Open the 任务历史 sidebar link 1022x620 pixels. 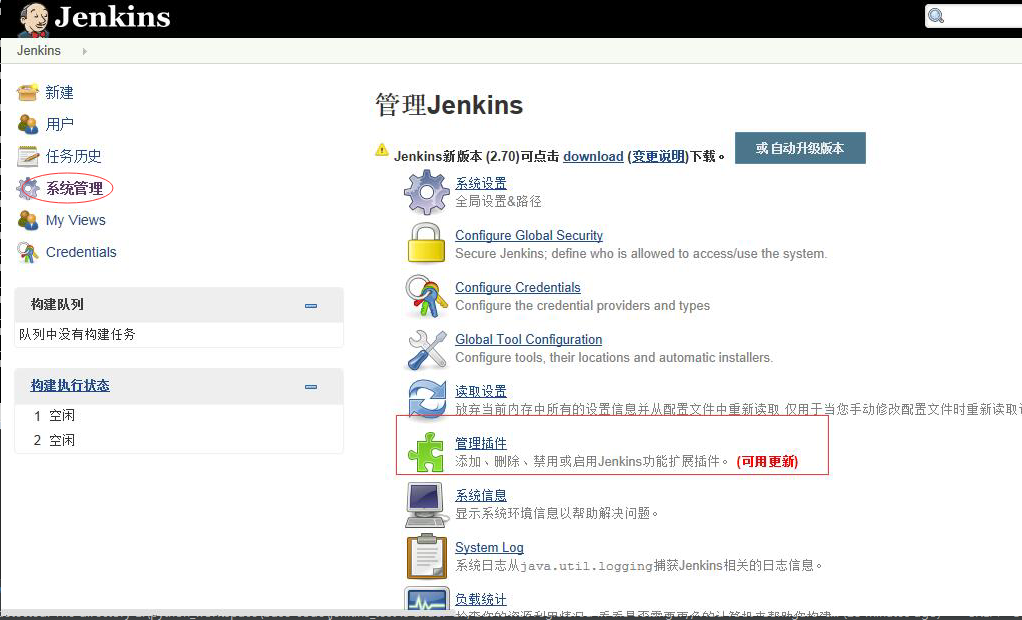pos(73,156)
